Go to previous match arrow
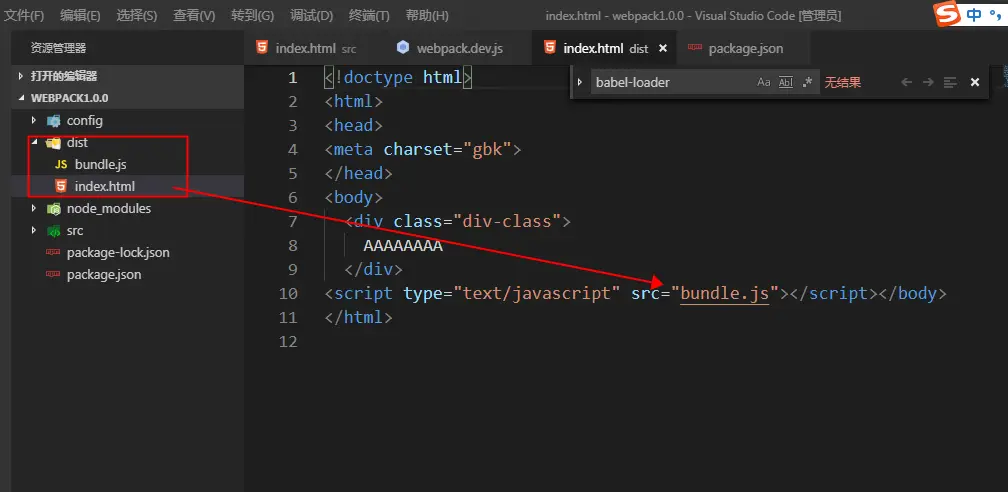The width and height of the screenshot is (1008, 492). pos(906,82)
